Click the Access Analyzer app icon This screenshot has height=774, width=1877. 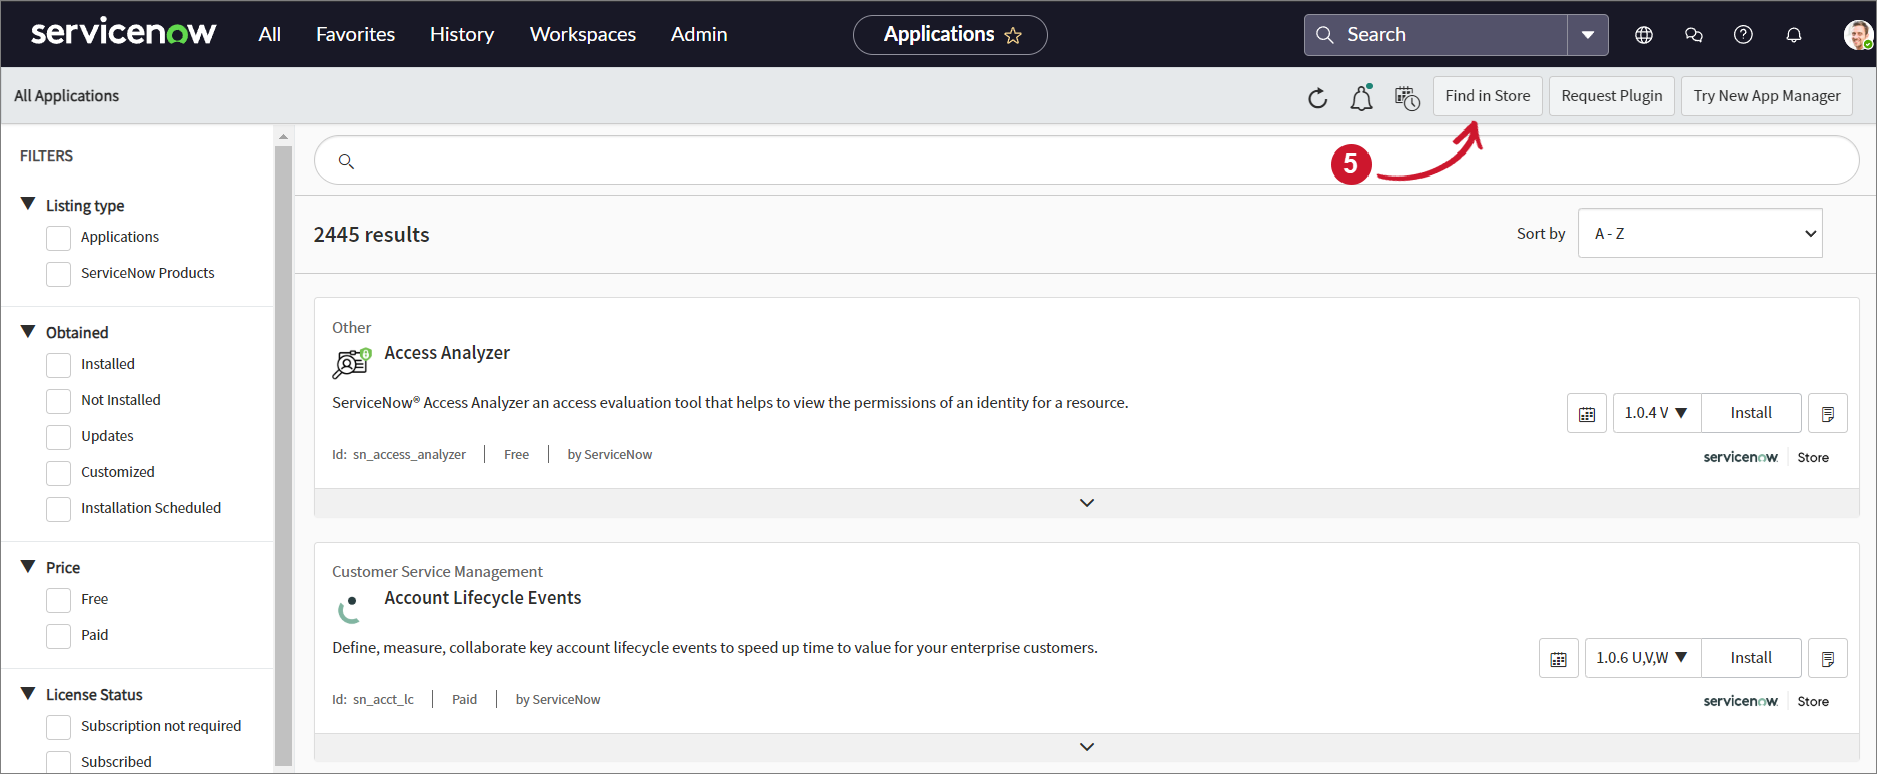tap(351, 363)
